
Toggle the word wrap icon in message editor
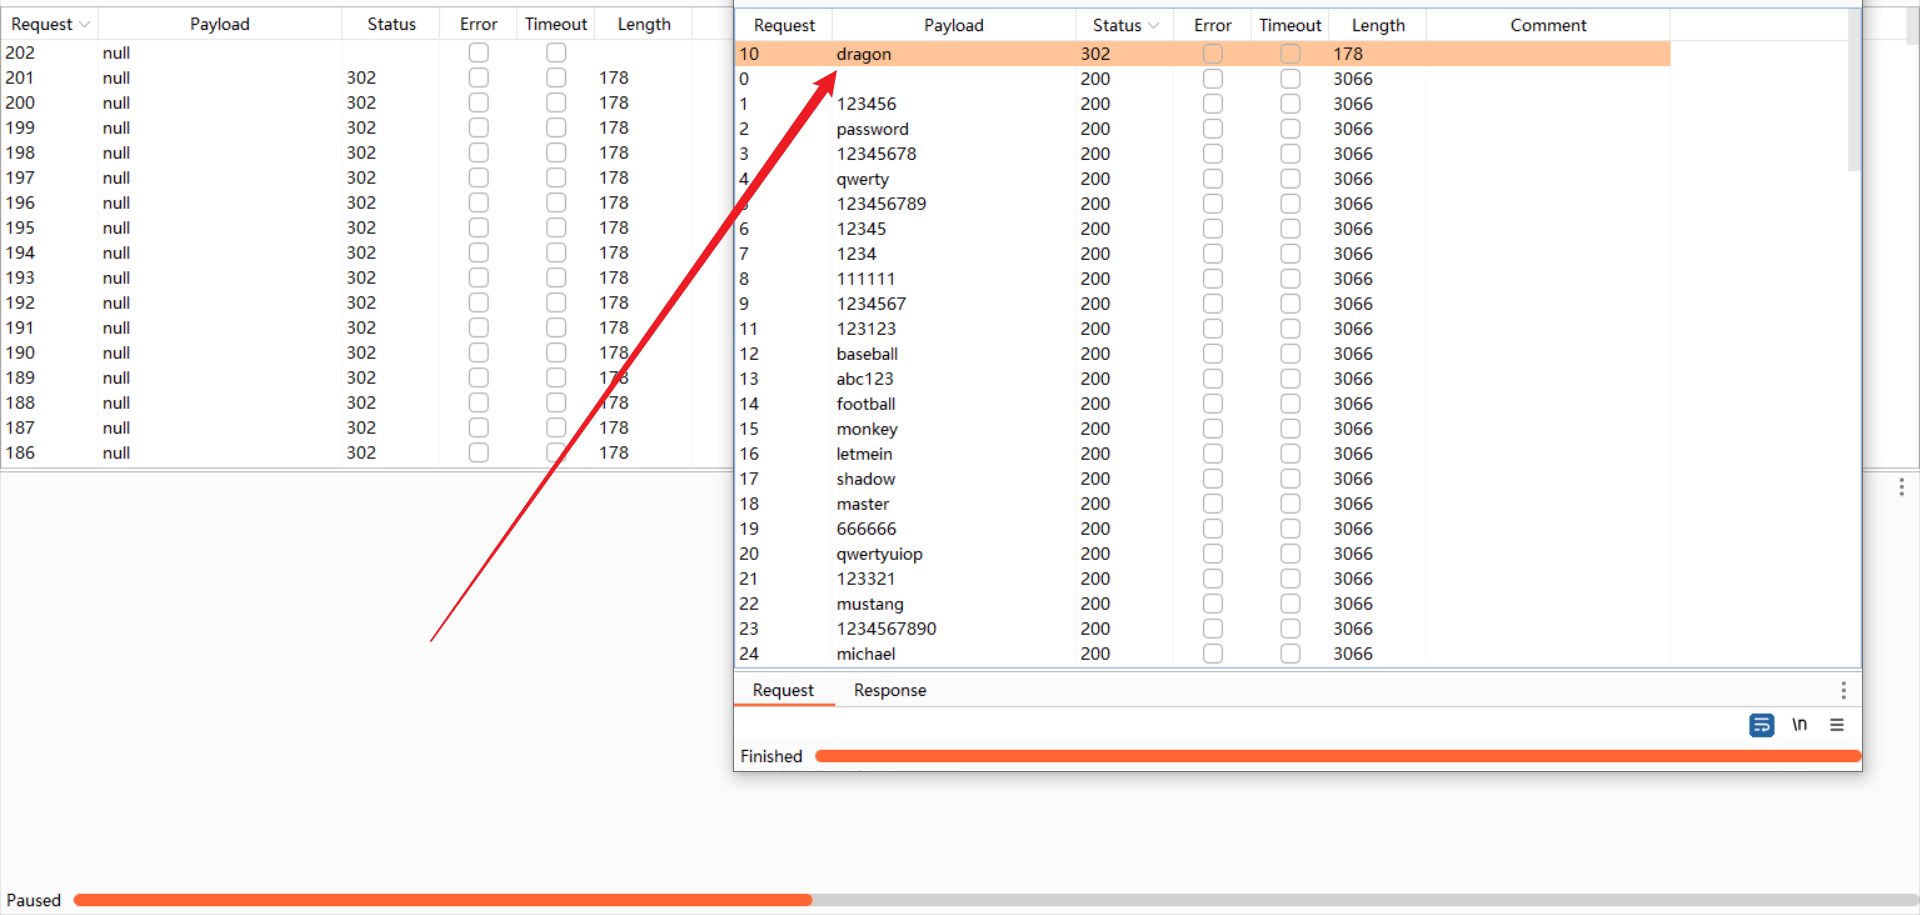coord(1761,725)
